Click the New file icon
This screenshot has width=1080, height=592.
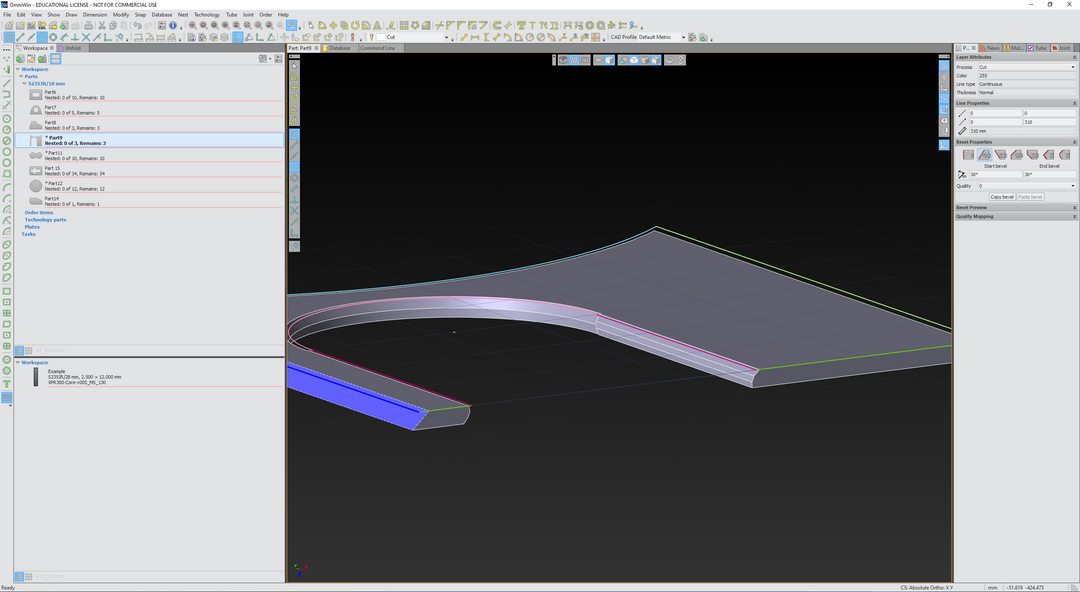tap(10, 25)
